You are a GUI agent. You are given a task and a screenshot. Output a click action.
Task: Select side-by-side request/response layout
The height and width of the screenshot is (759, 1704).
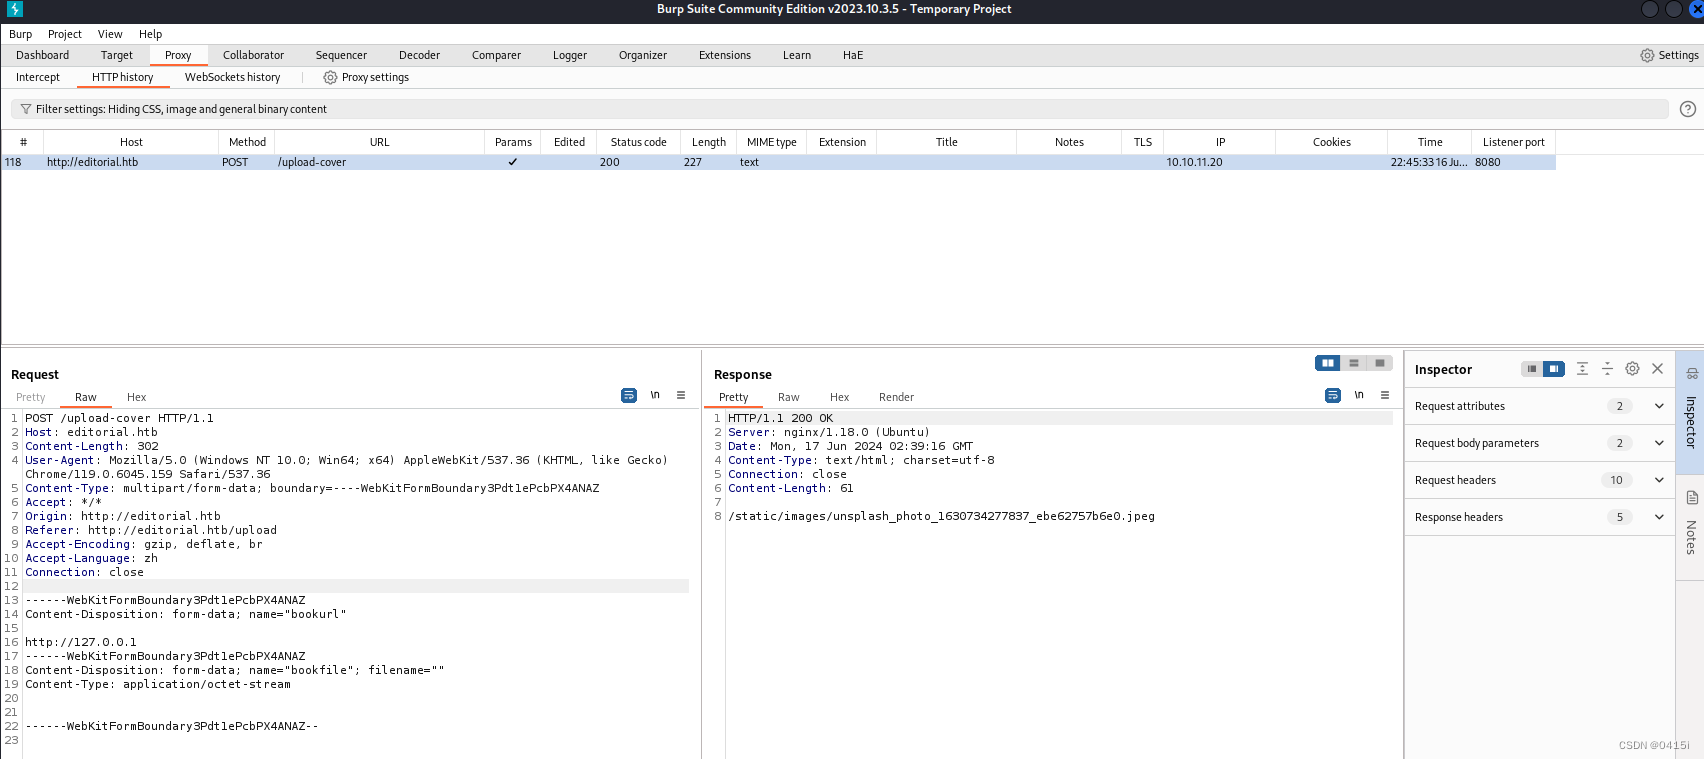click(x=1328, y=363)
